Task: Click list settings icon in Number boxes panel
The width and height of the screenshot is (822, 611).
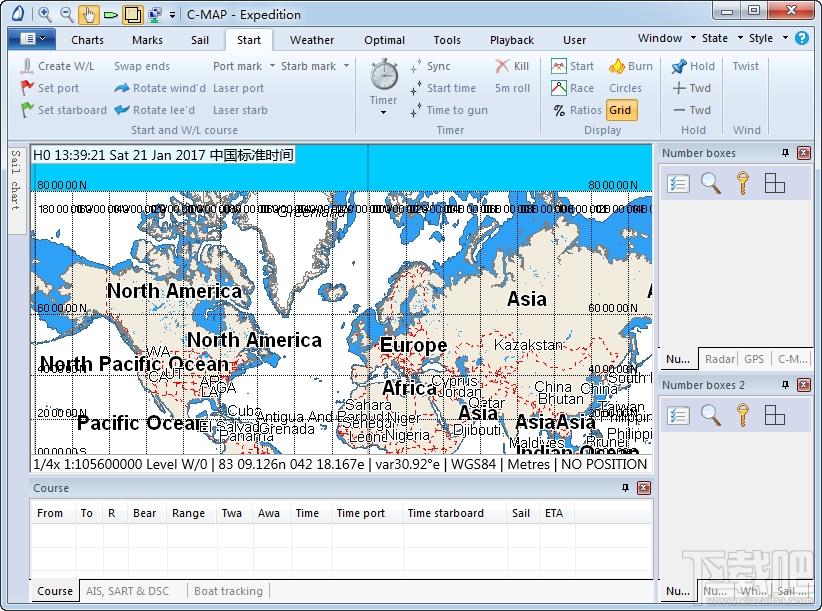Action: coord(678,184)
